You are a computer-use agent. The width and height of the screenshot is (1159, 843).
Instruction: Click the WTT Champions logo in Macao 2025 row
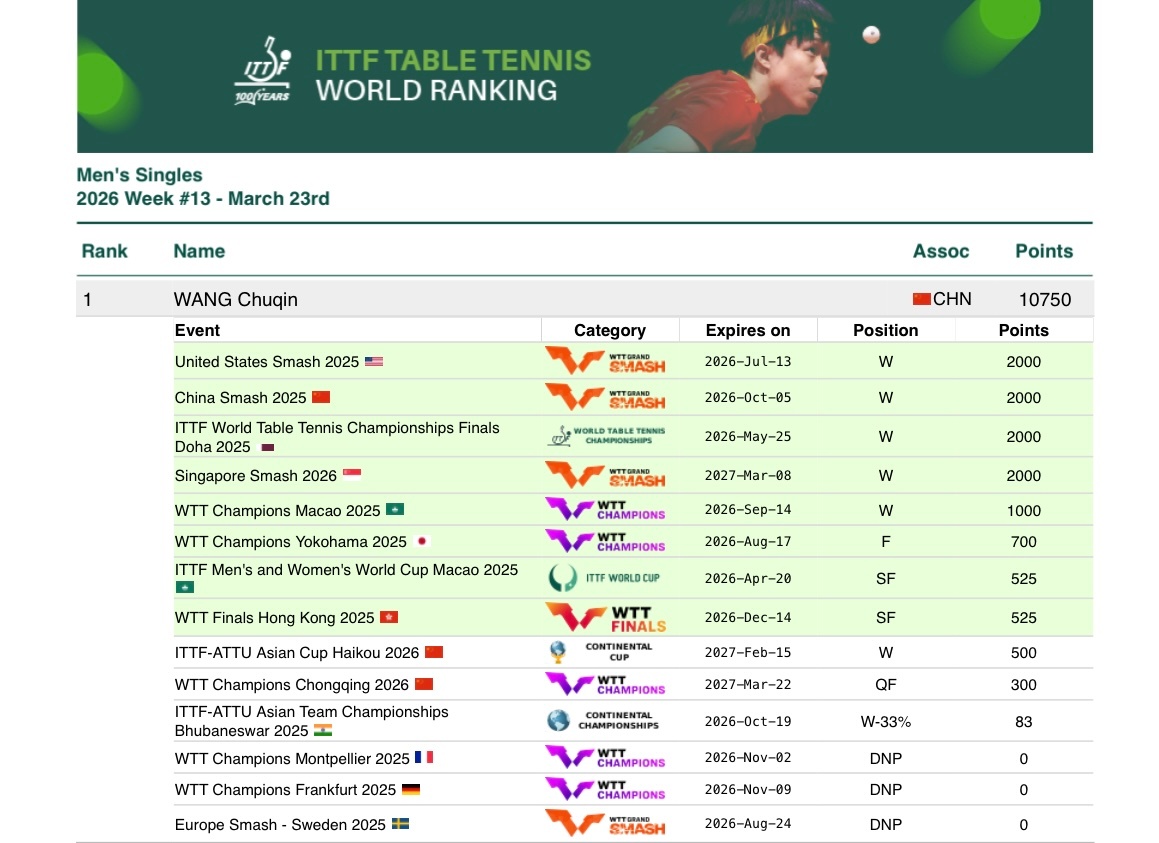tap(605, 509)
